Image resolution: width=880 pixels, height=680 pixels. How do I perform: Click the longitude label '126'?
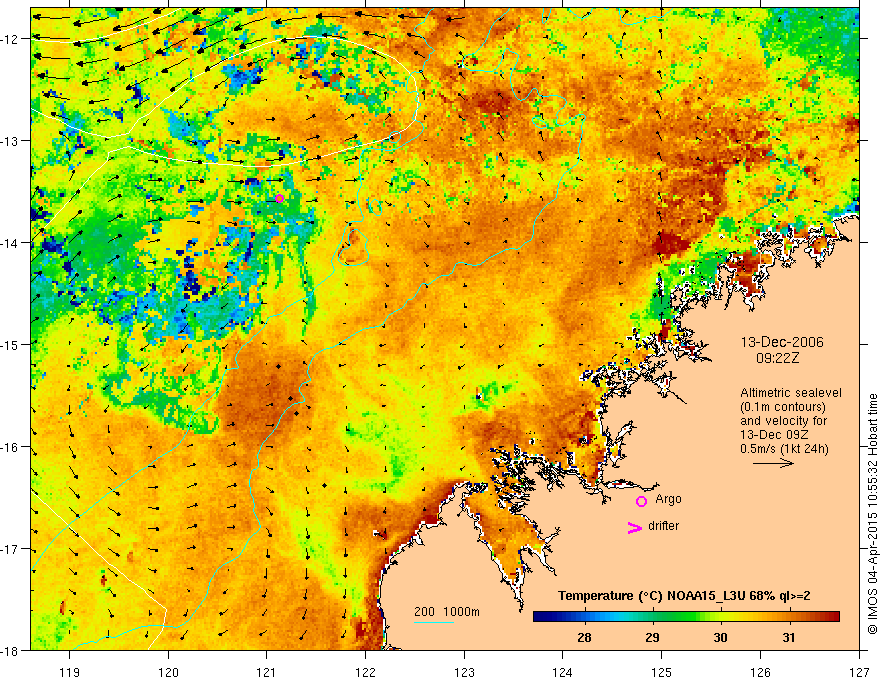point(760,672)
